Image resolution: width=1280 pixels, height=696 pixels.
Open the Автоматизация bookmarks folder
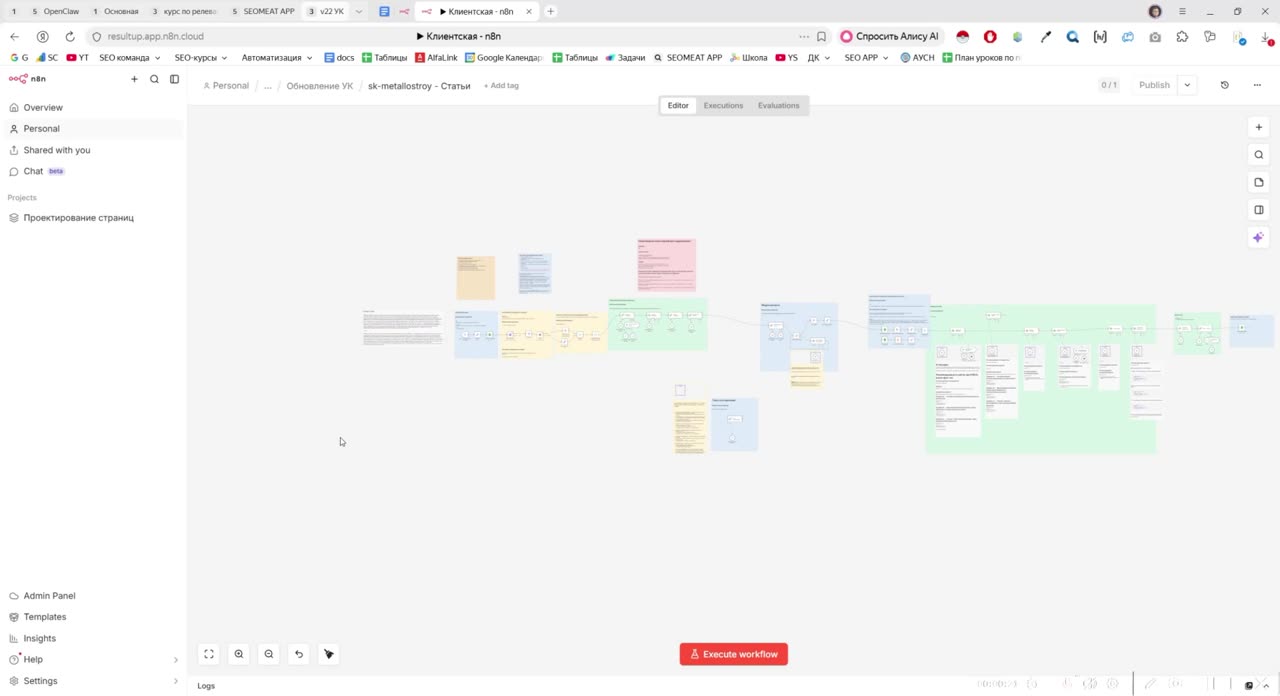click(x=277, y=58)
